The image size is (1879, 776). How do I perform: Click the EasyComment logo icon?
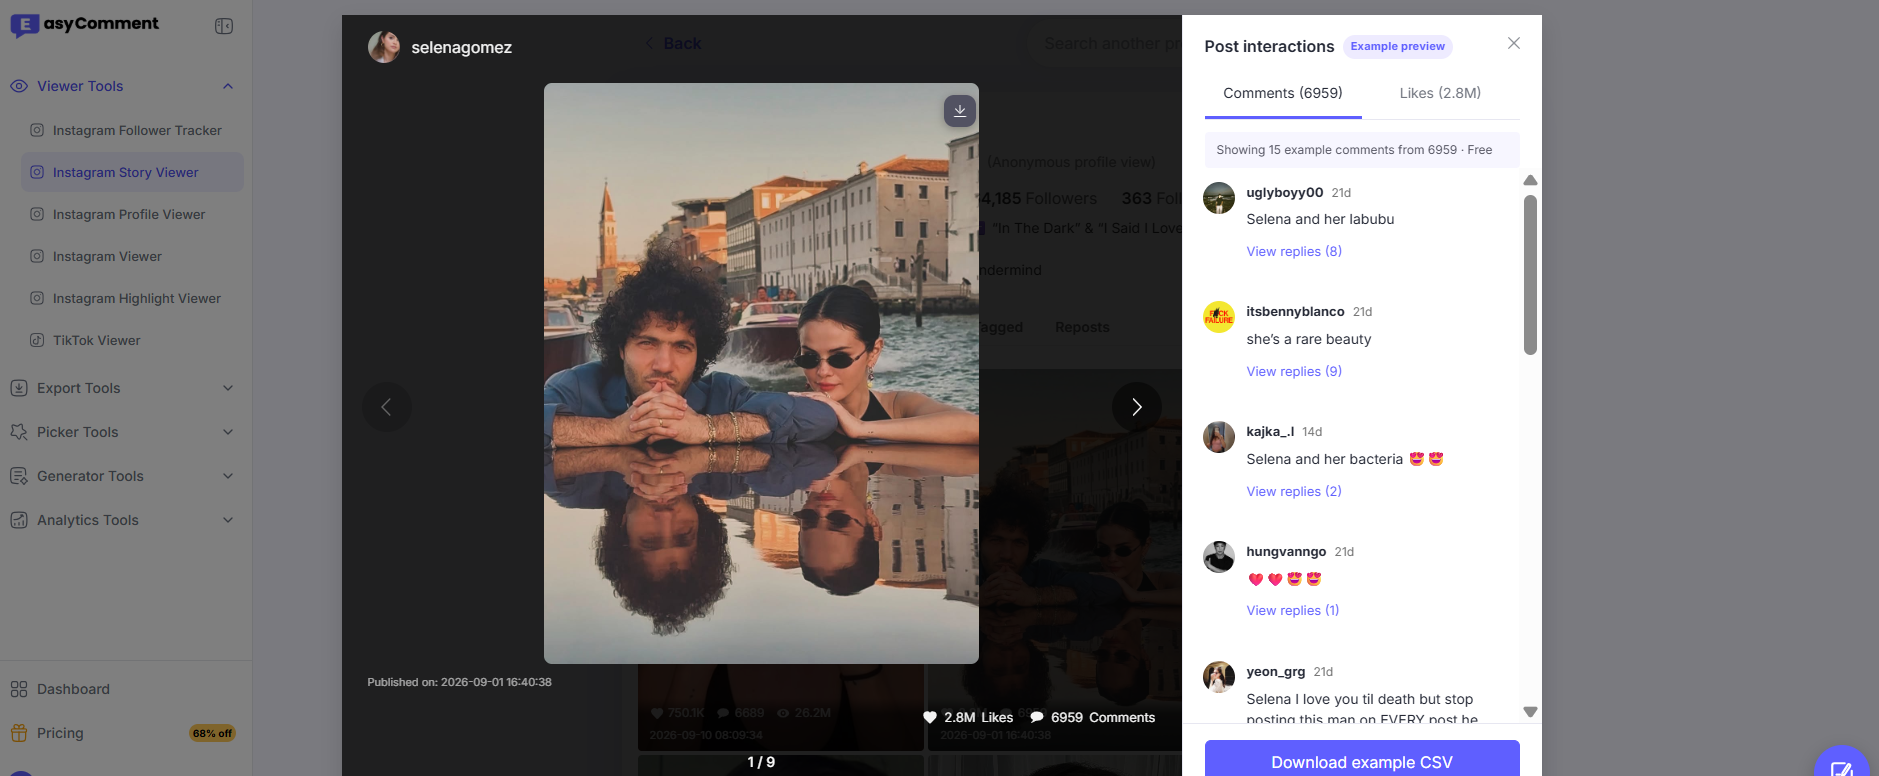[x=24, y=25]
